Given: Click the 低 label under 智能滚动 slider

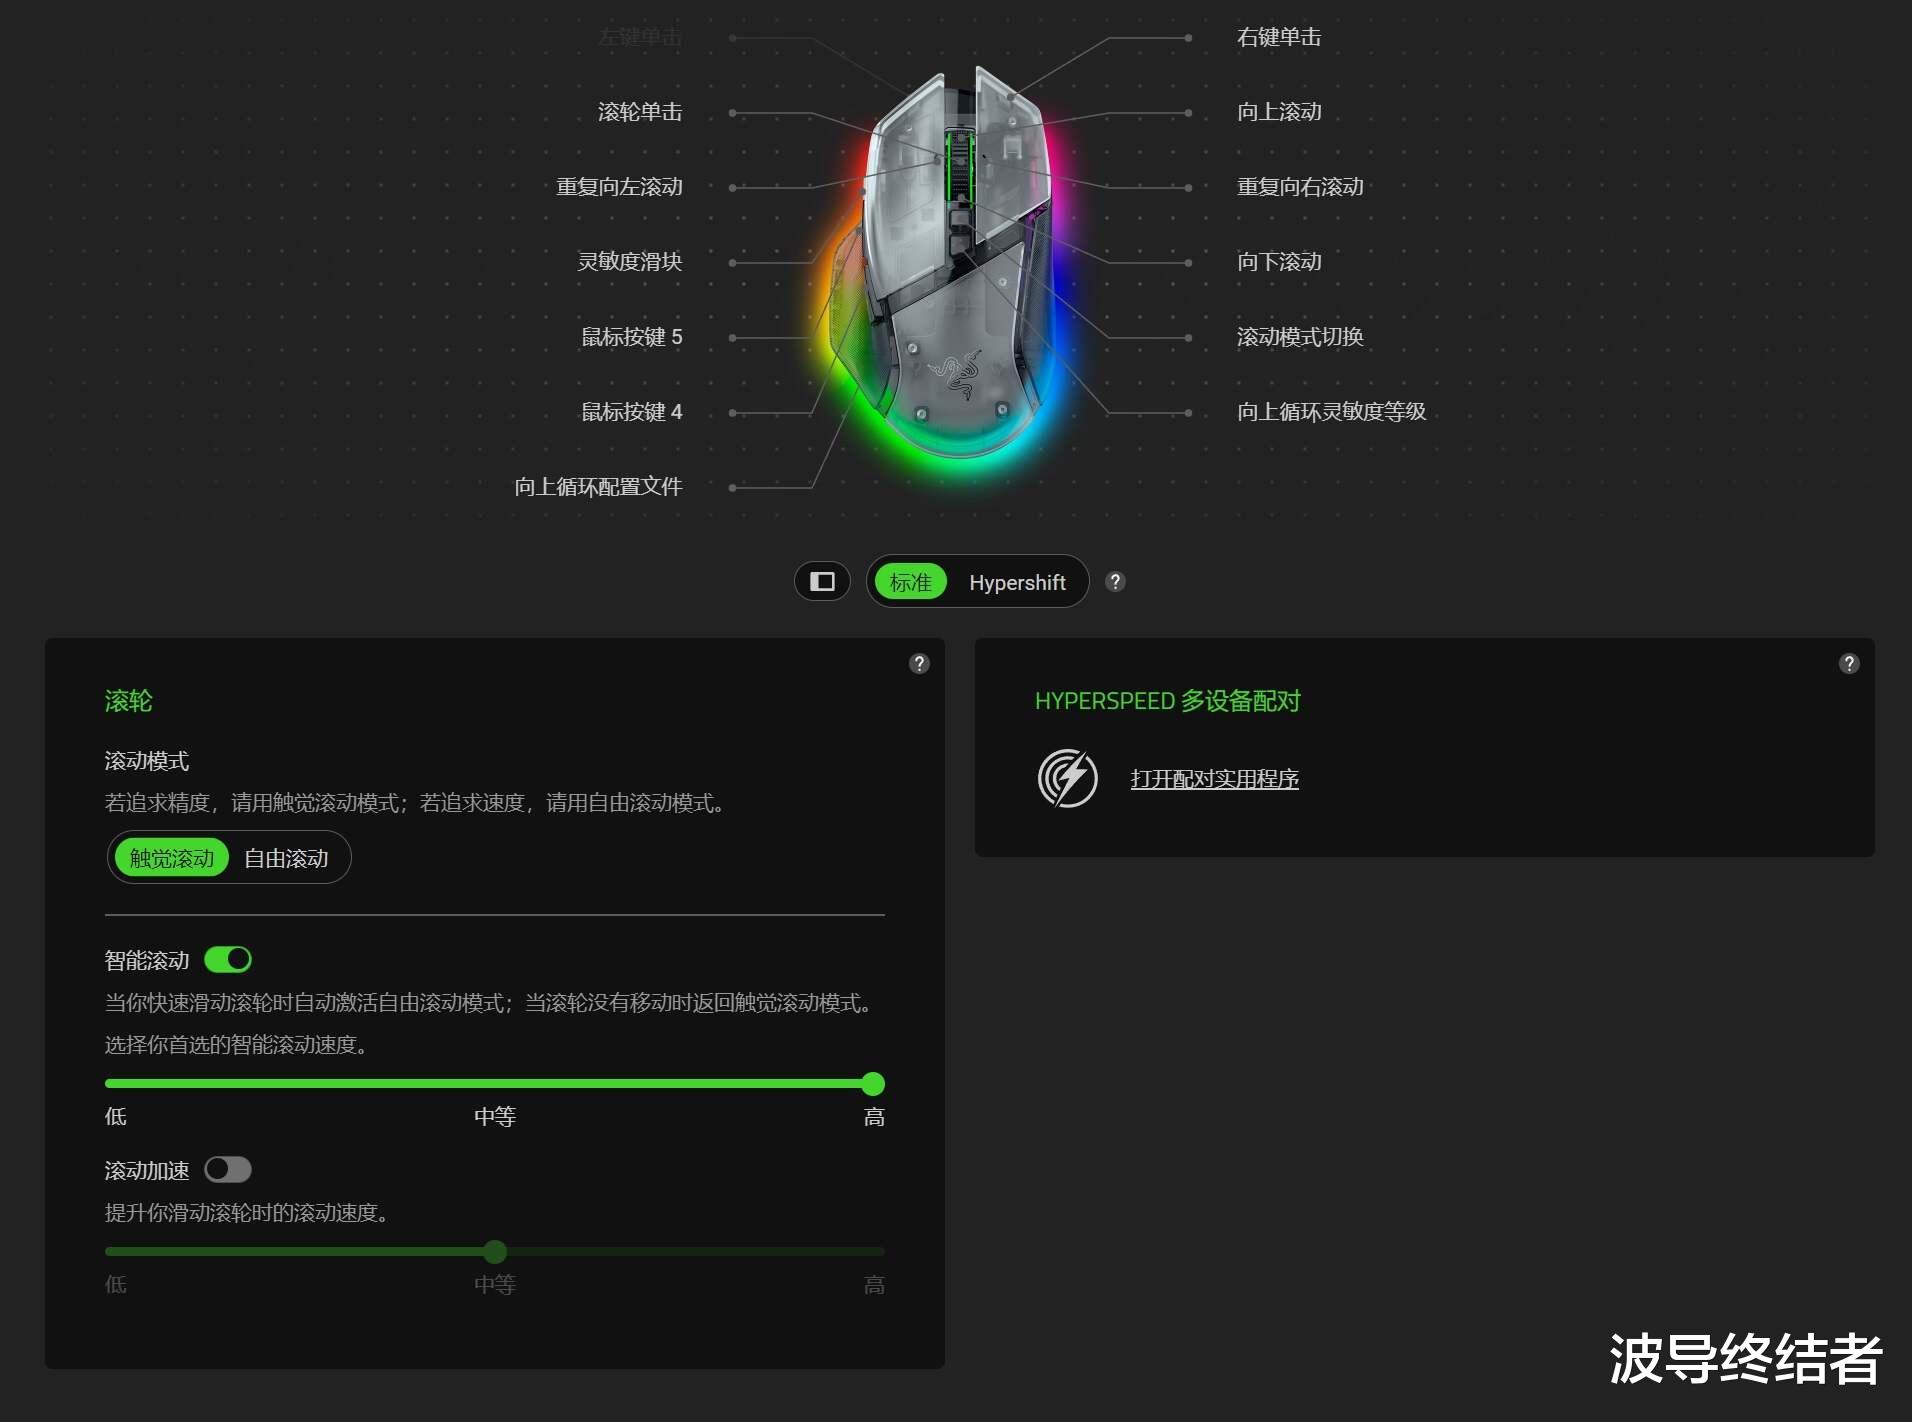Looking at the screenshot, I should click(116, 1117).
